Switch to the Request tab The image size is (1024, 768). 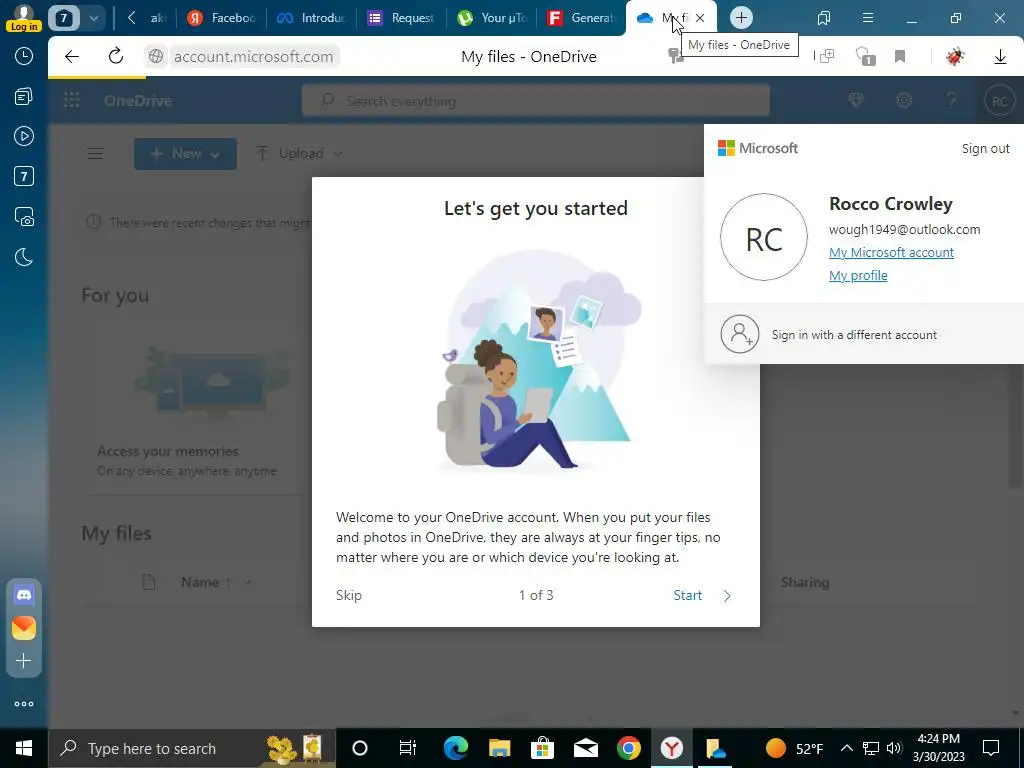pyautogui.click(x=402, y=18)
